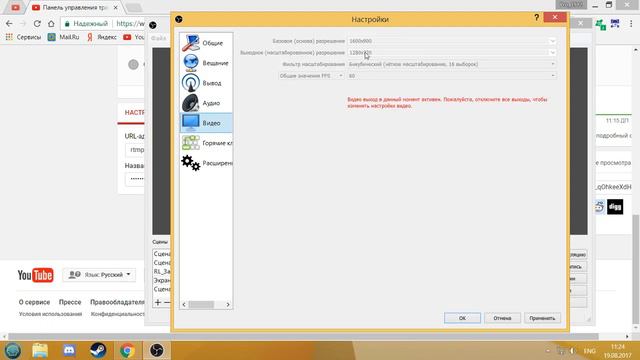Open the Вывод settings category
Viewport: 640px width, 360px height.
(206, 83)
